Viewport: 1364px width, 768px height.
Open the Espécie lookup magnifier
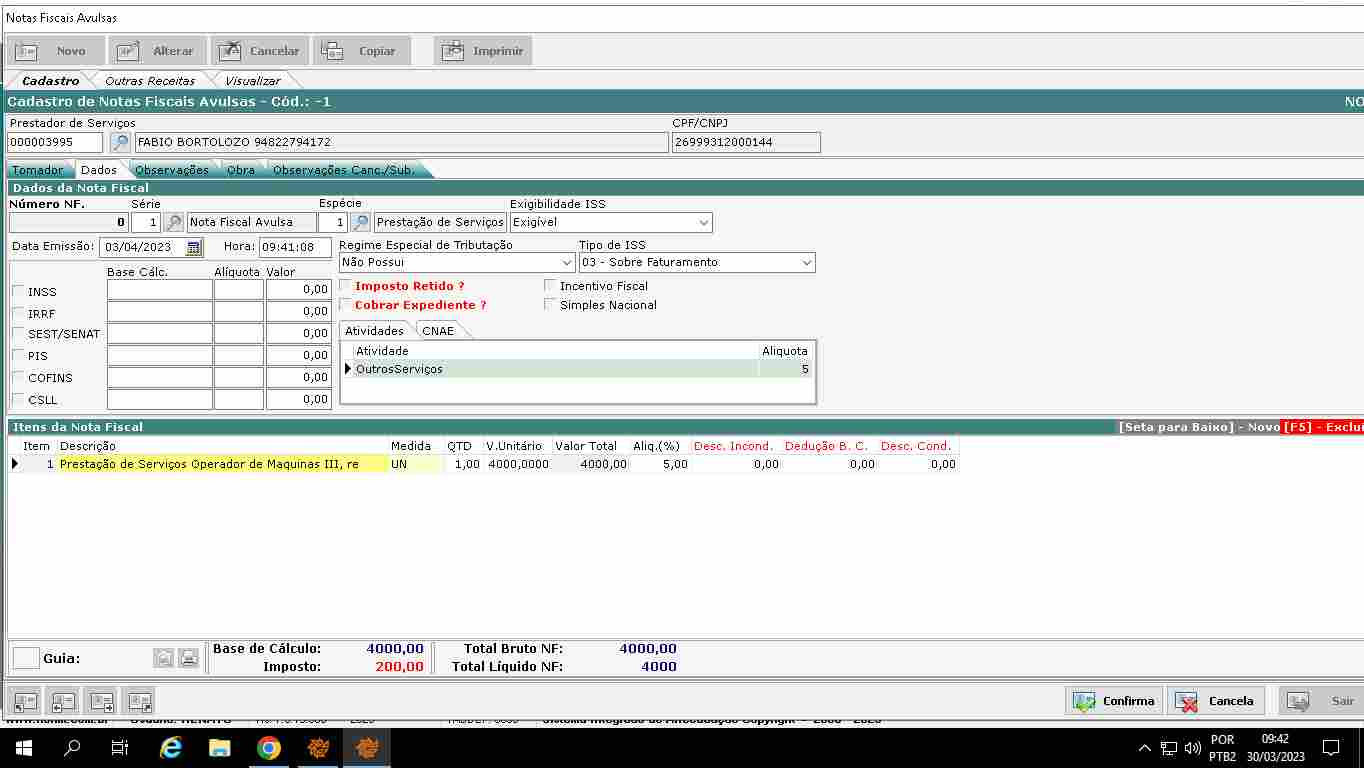(360, 222)
